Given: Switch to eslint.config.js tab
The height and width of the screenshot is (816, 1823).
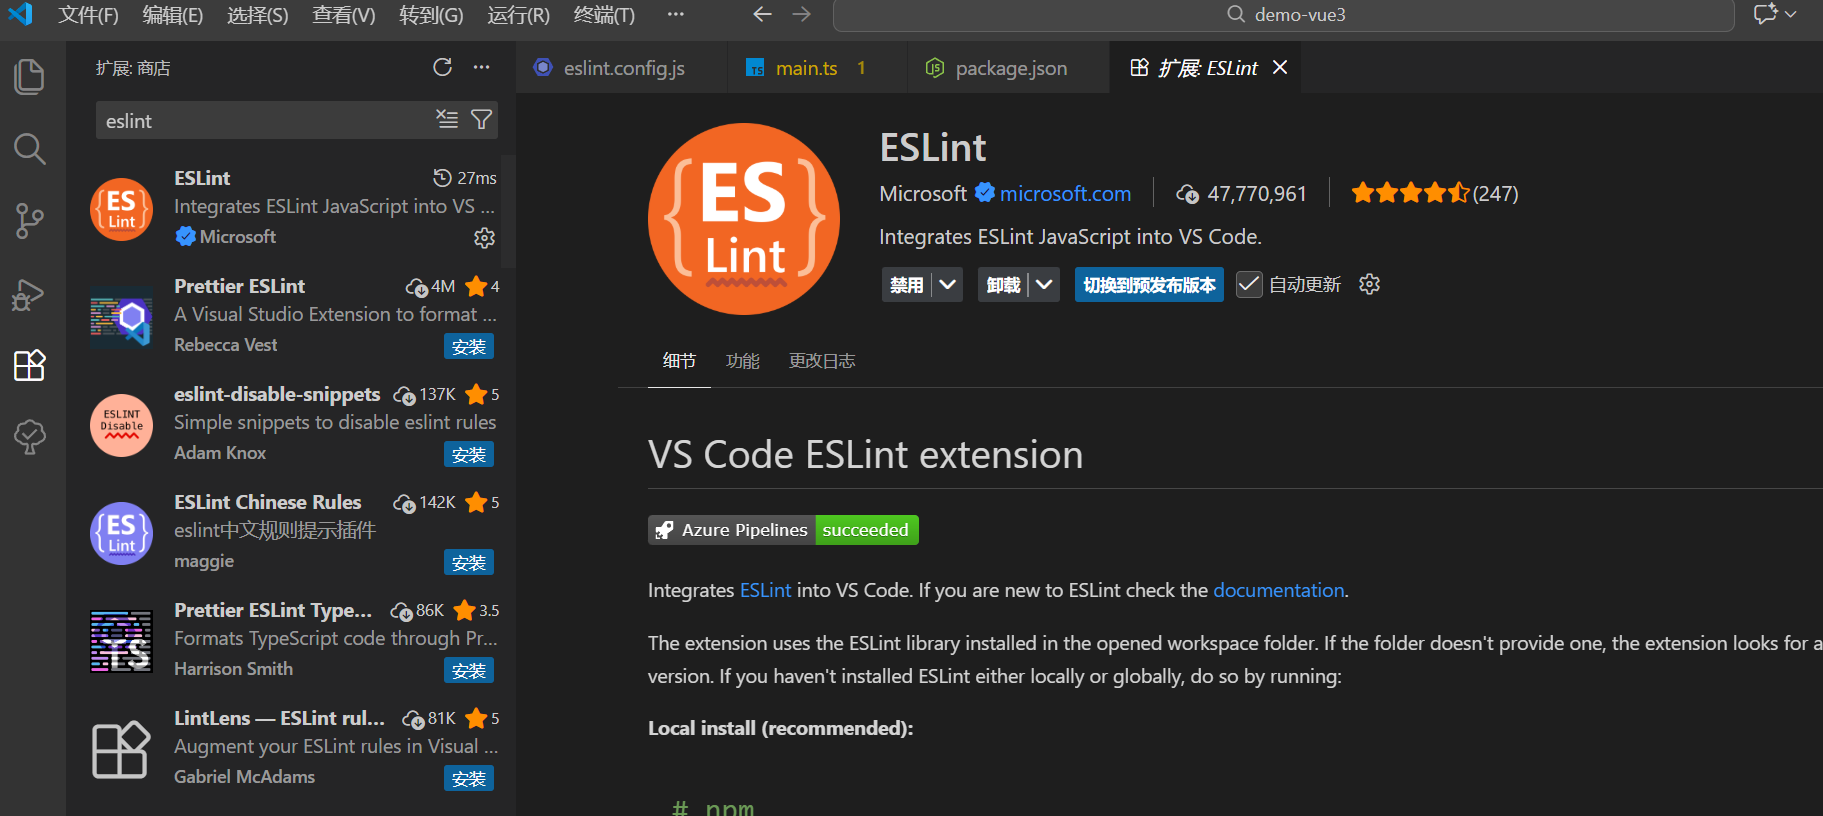Looking at the screenshot, I should click(622, 68).
